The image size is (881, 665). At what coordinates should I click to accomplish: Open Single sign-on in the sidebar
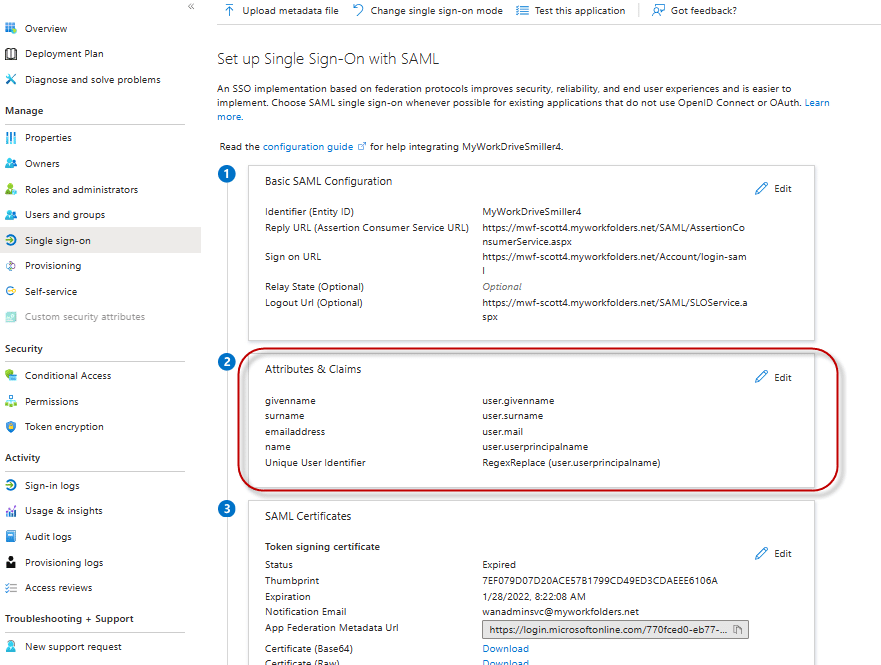(x=59, y=240)
